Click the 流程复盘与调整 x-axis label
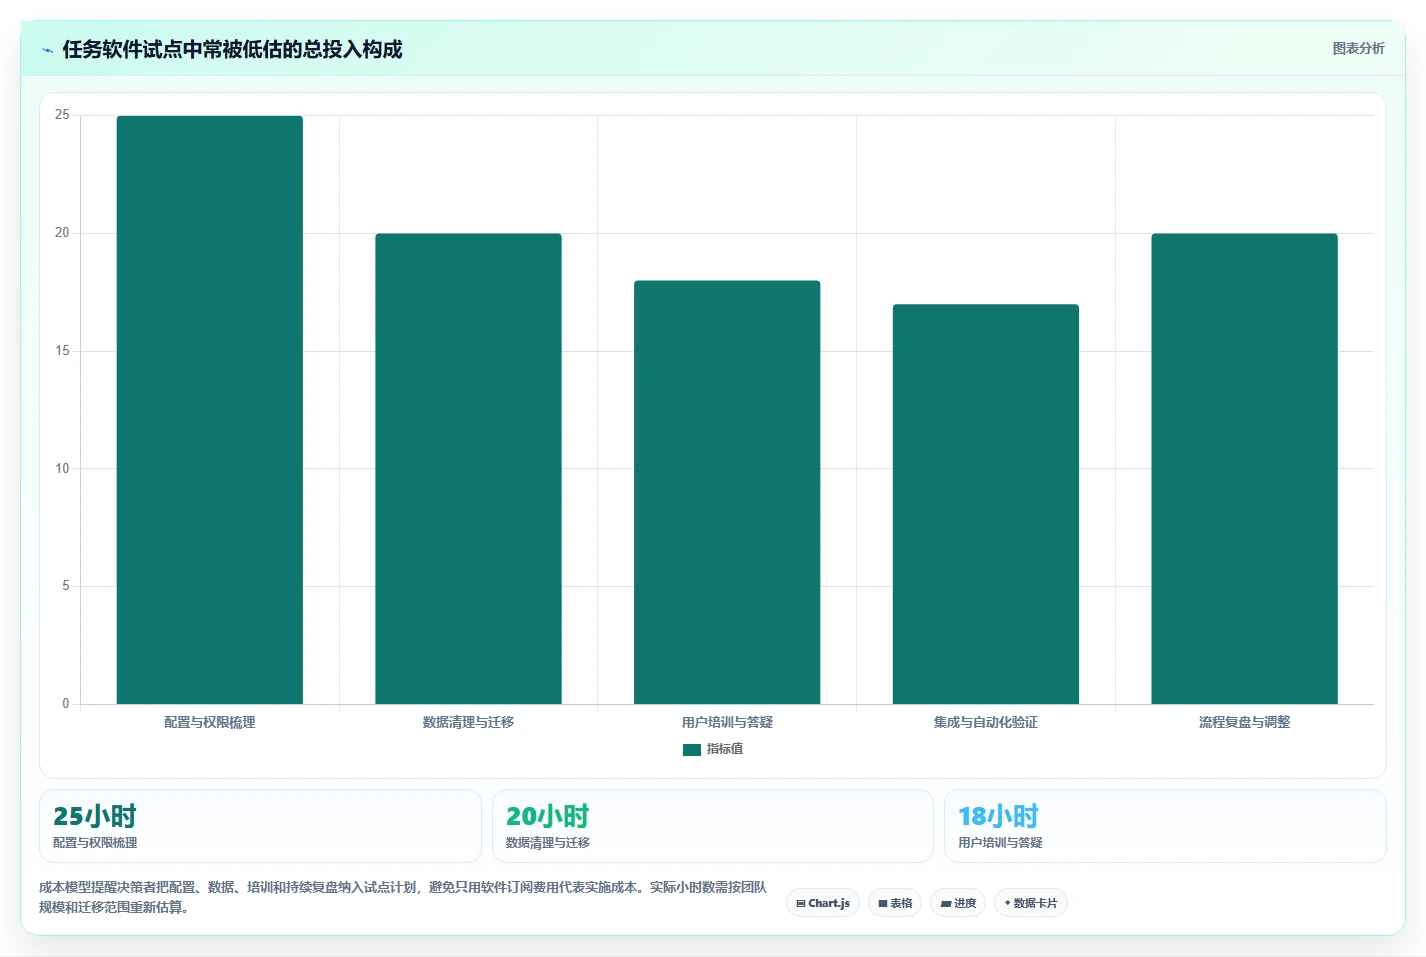This screenshot has width=1426, height=957. click(x=1244, y=722)
